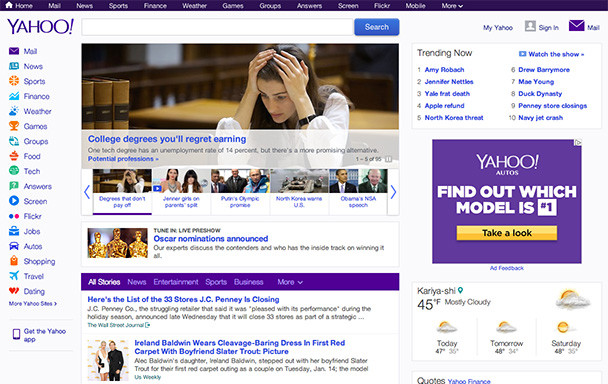Open the Sports basketball icon in the sidebar
The image size is (608, 384).
click(x=14, y=81)
